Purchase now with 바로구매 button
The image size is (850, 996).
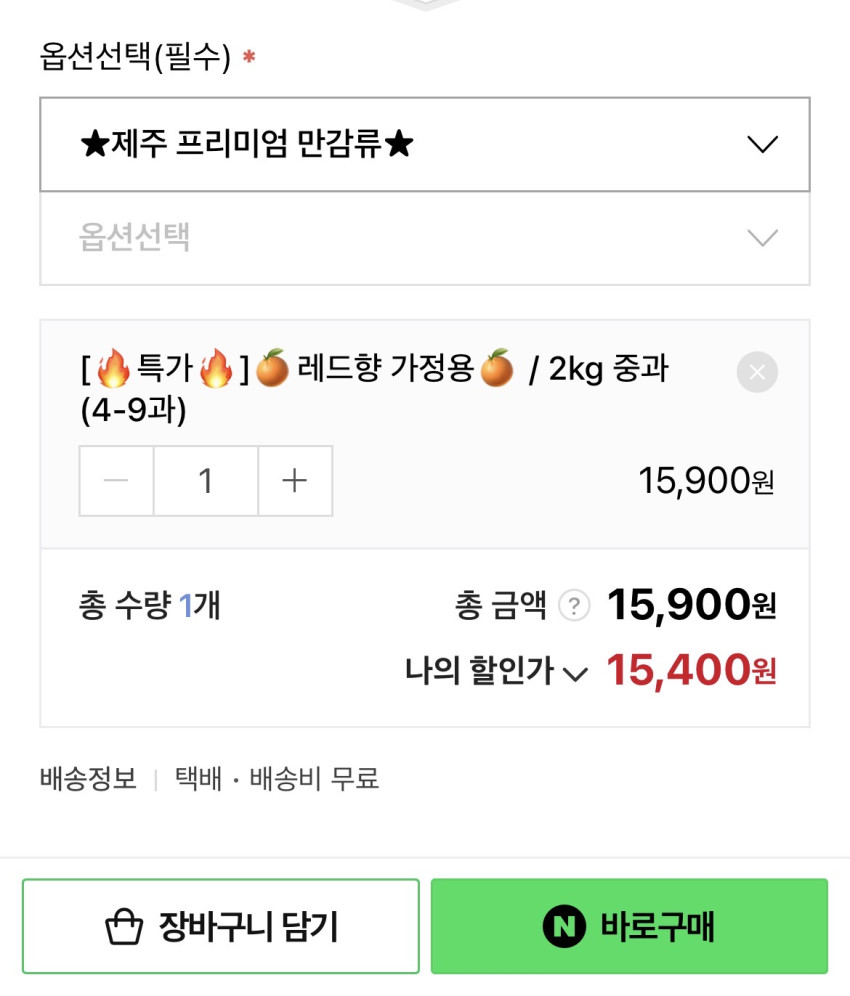click(629, 926)
